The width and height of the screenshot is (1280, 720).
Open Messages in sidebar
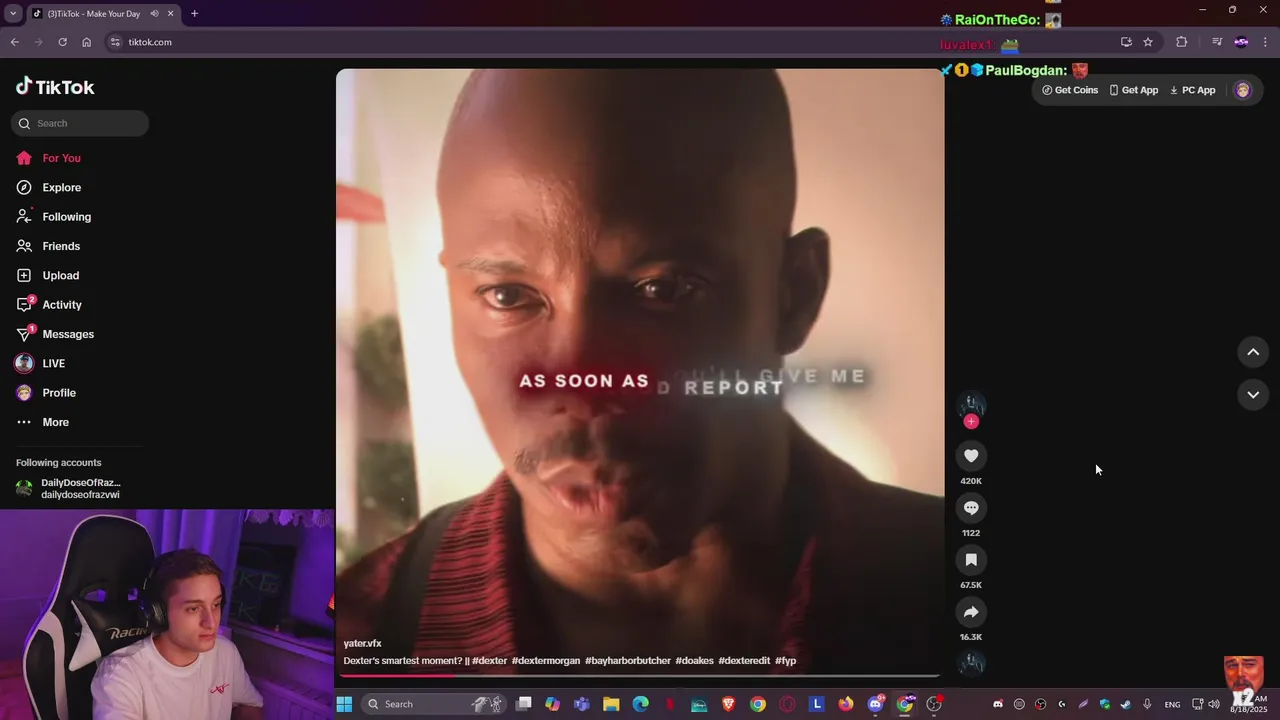pyautogui.click(x=55, y=334)
